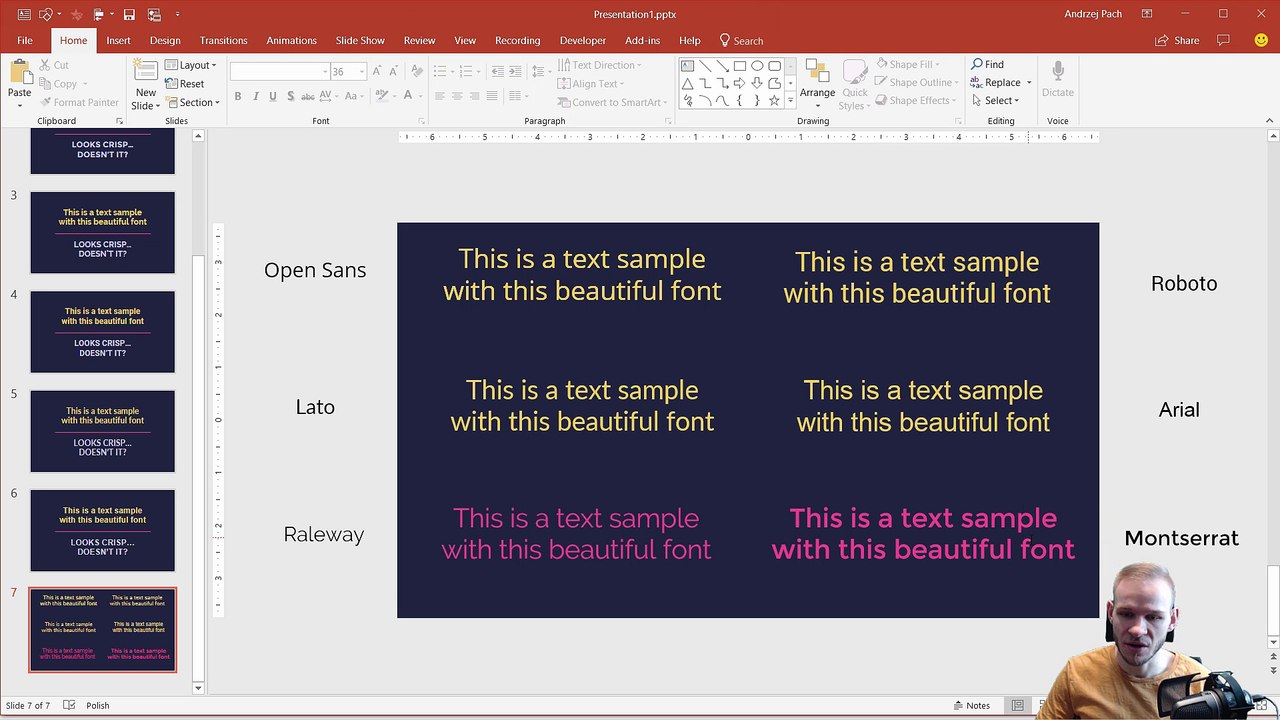
Task: Select the 5-point Star shape
Action: (x=774, y=100)
